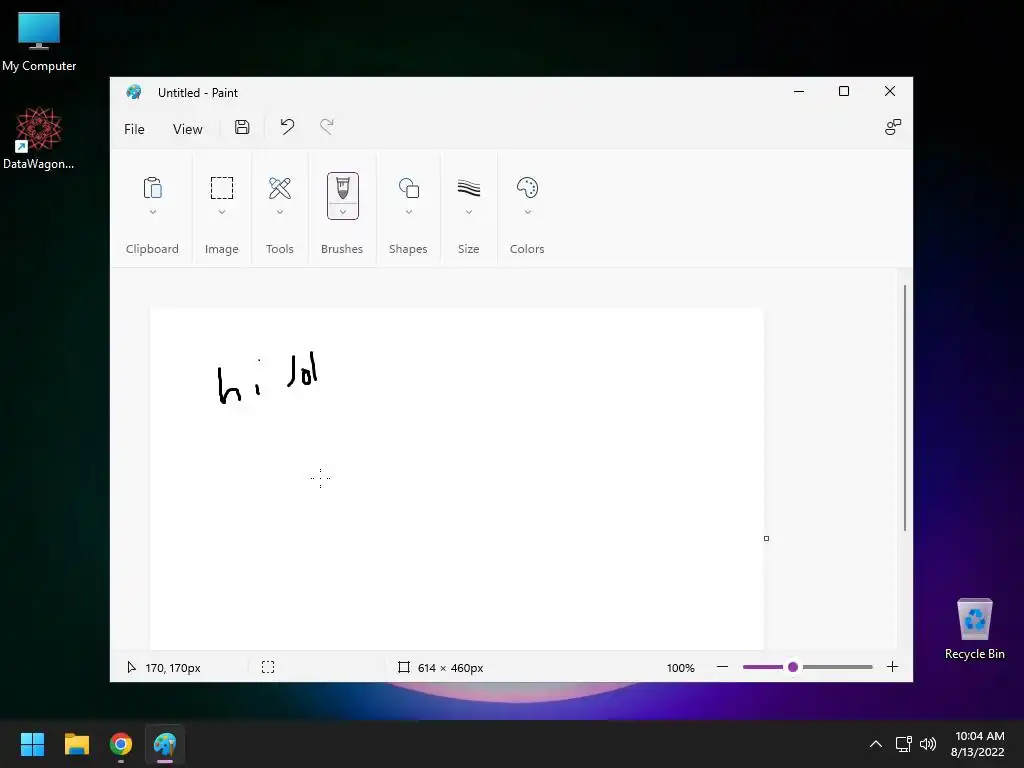This screenshot has height=768, width=1024.
Task: Click the 100% zoom level text
Action: [680, 667]
